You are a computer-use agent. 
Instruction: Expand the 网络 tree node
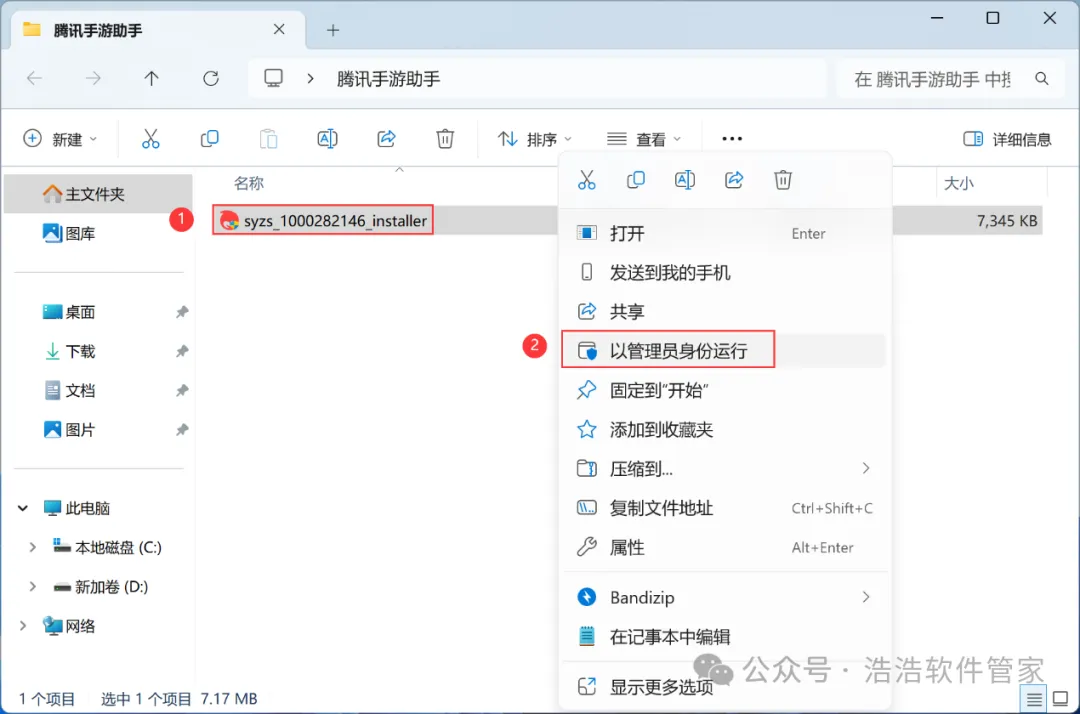(23, 626)
